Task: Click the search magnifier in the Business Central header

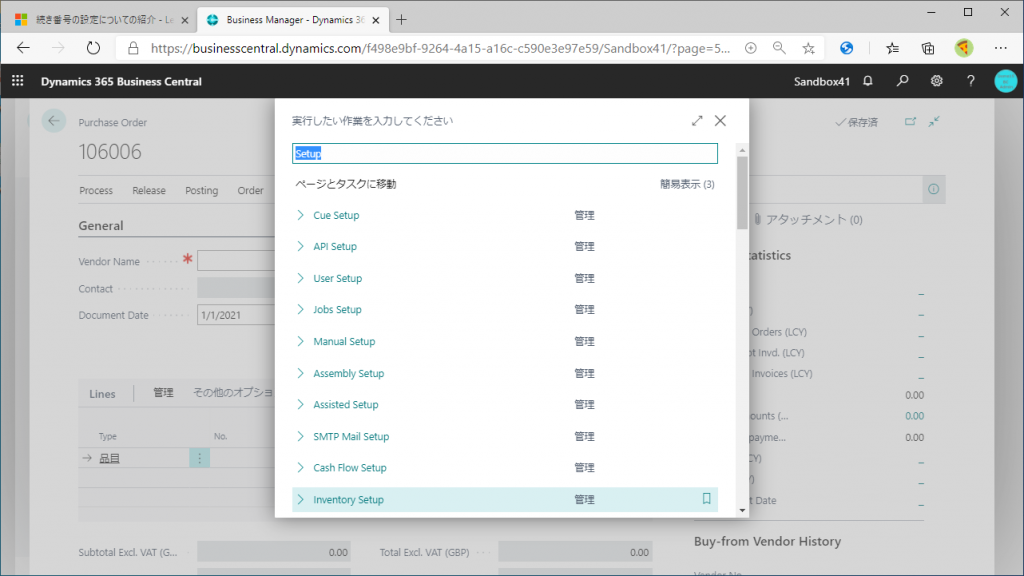Action: click(x=903, y=81)
